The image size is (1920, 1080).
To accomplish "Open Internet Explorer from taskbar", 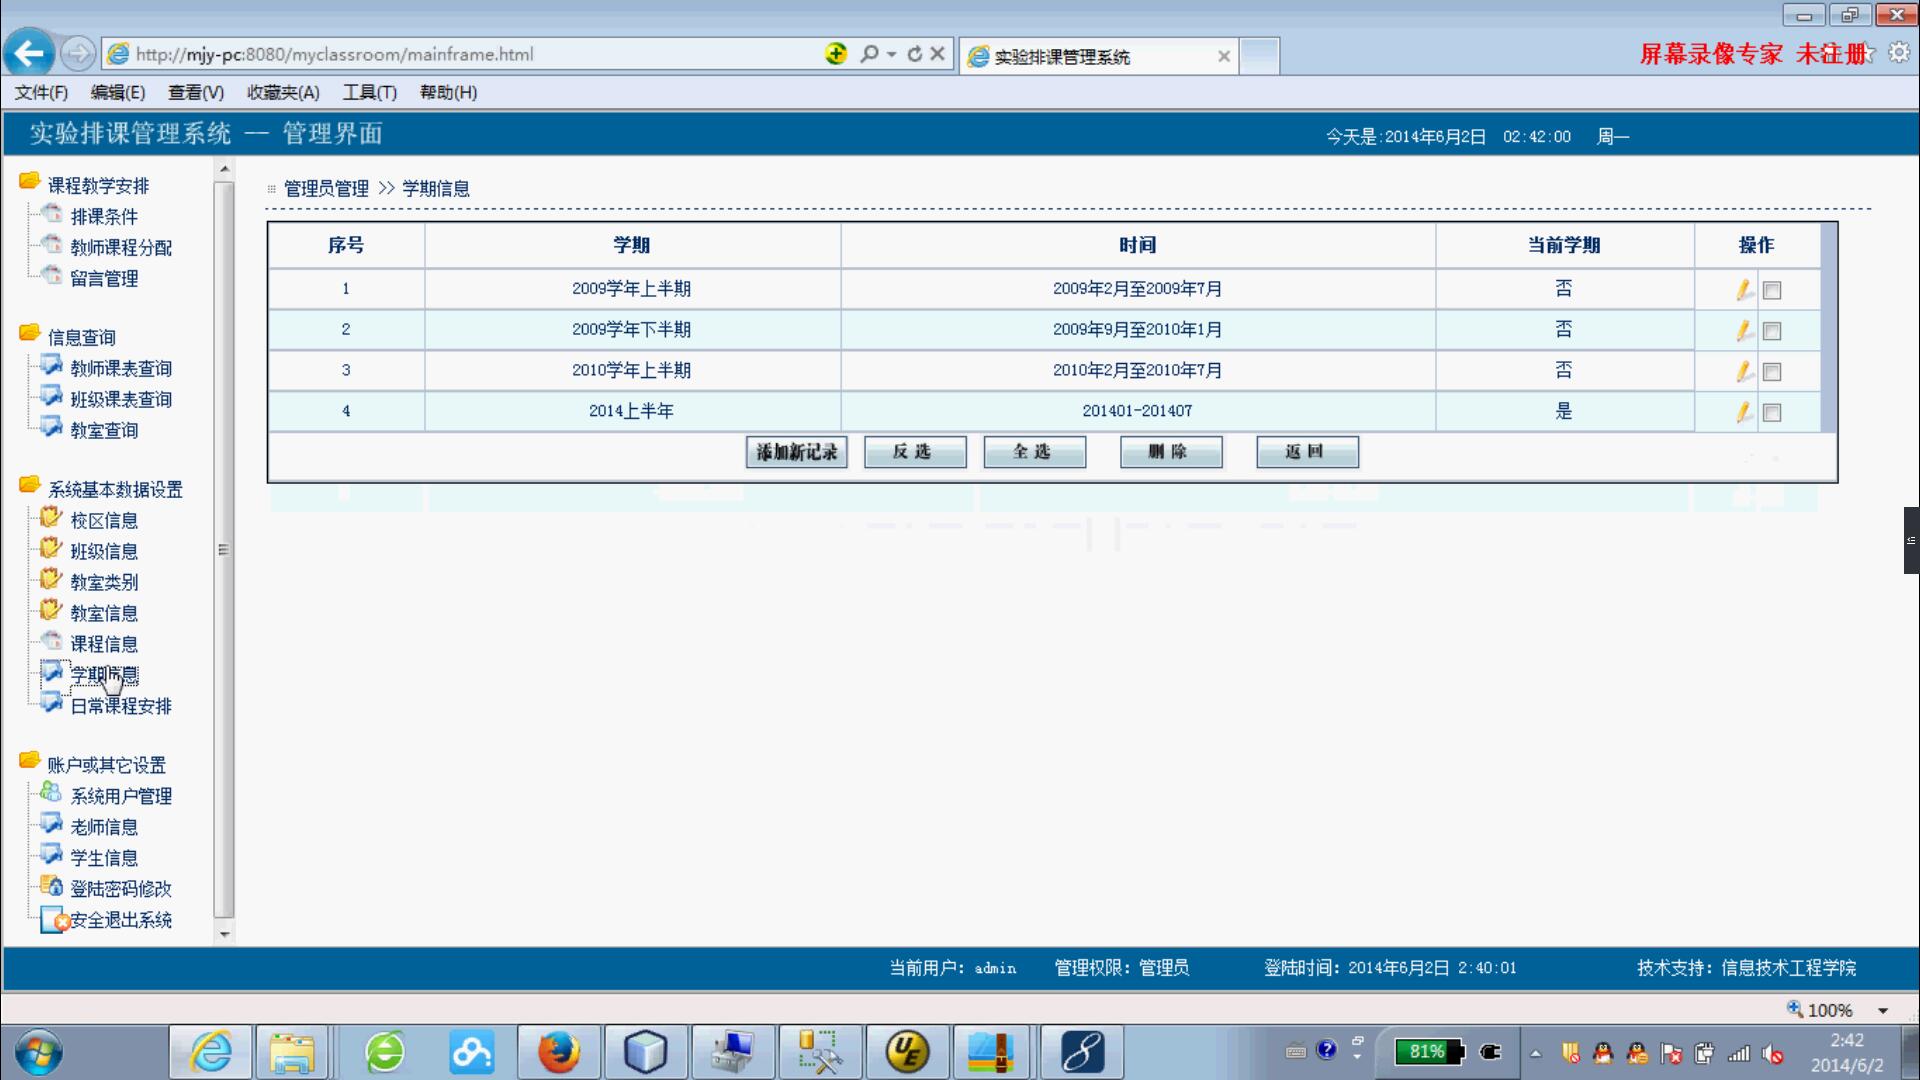I will (x=211, y=1052).
